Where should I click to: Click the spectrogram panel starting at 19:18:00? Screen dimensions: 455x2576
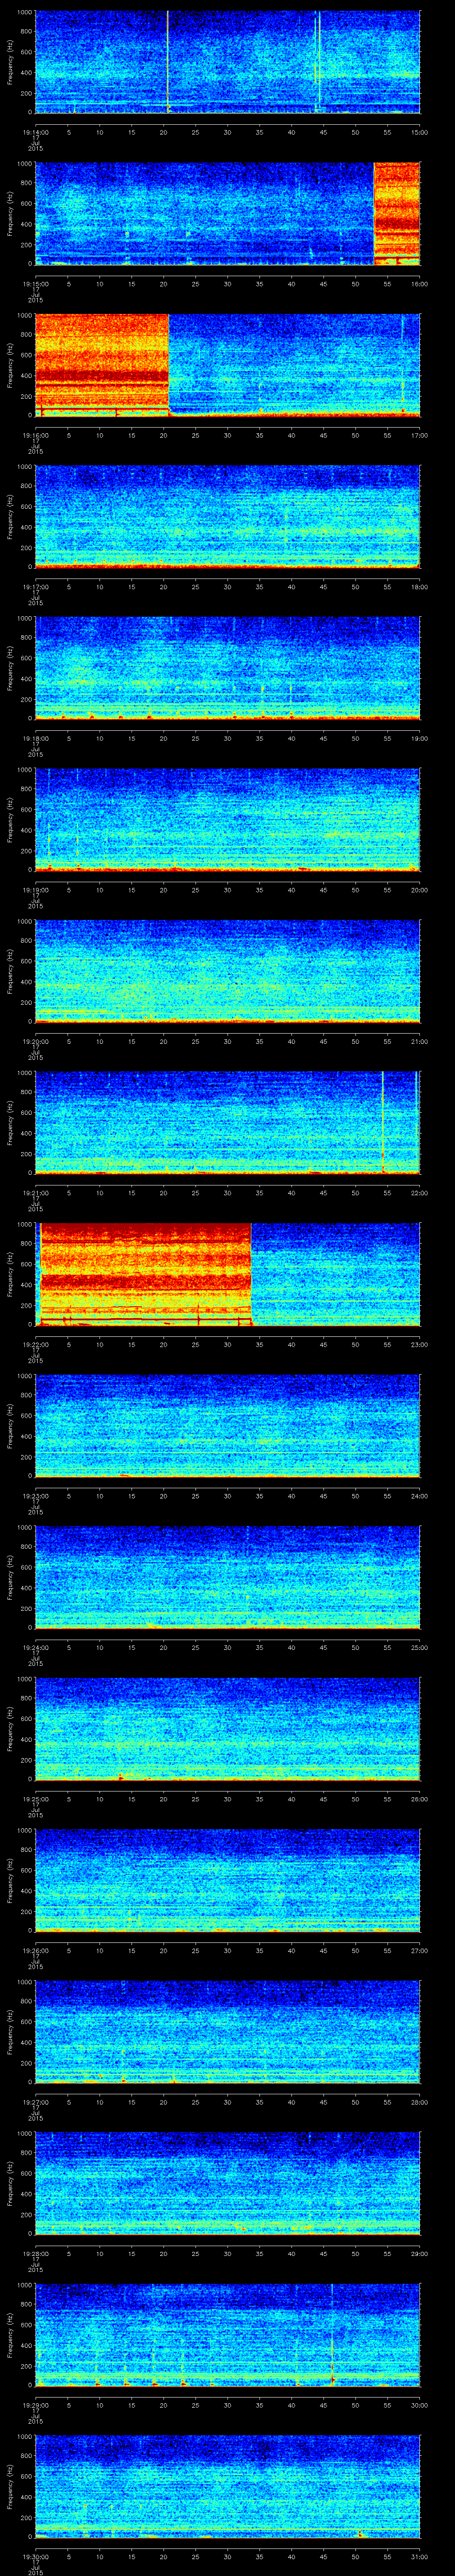(x=228, y=668)
